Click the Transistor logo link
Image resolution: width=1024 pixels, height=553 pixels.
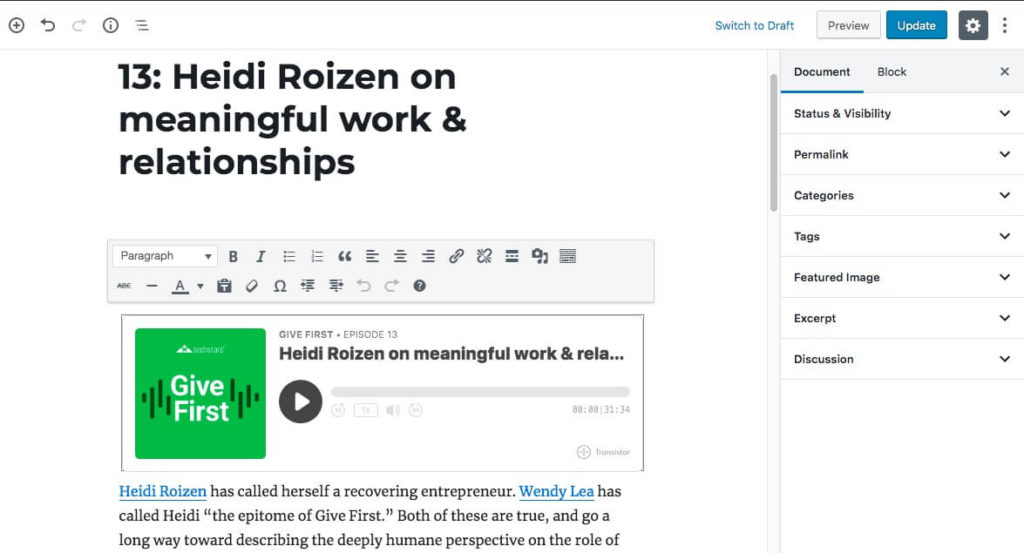coord(603,452)
